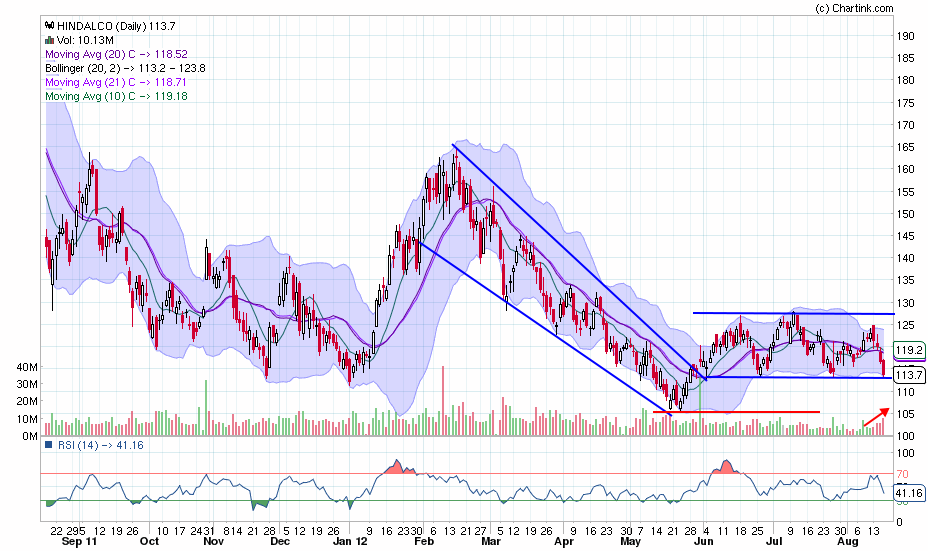Click the Jul month label
The width and height of the screenshot is (930, 551).
pos(774,541)
